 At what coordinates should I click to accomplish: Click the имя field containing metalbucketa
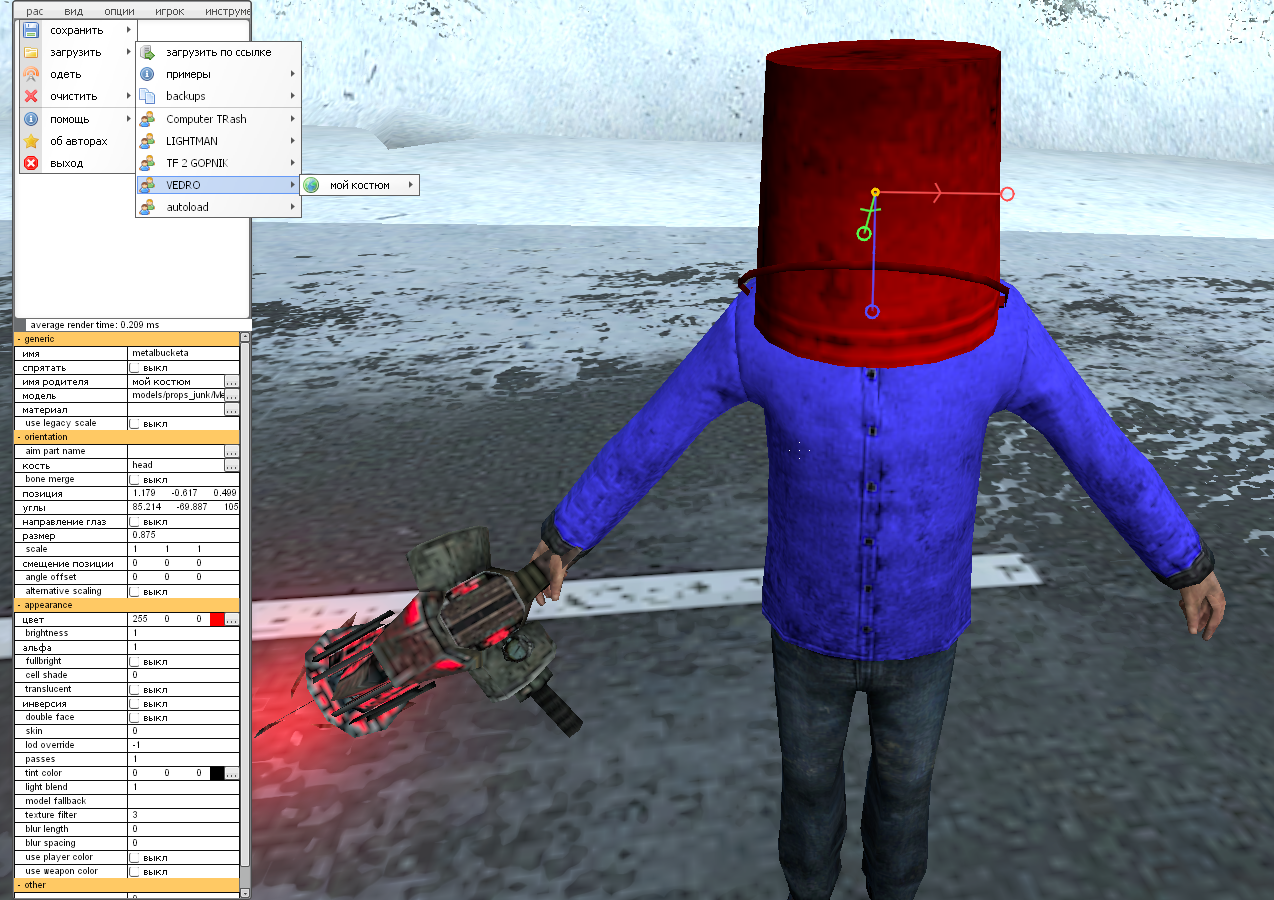(184, 354)
